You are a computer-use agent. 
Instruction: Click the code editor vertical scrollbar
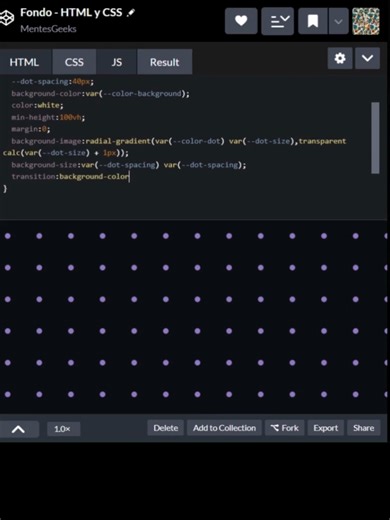tap(375, 138)
